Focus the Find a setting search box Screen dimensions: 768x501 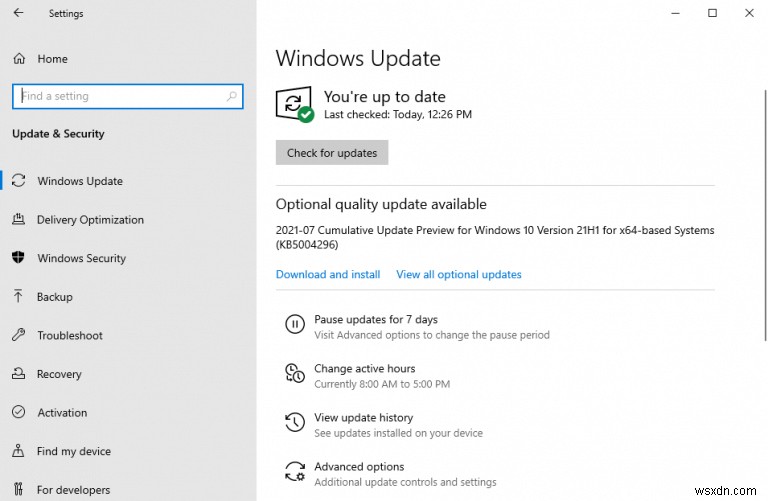point(127,96)
